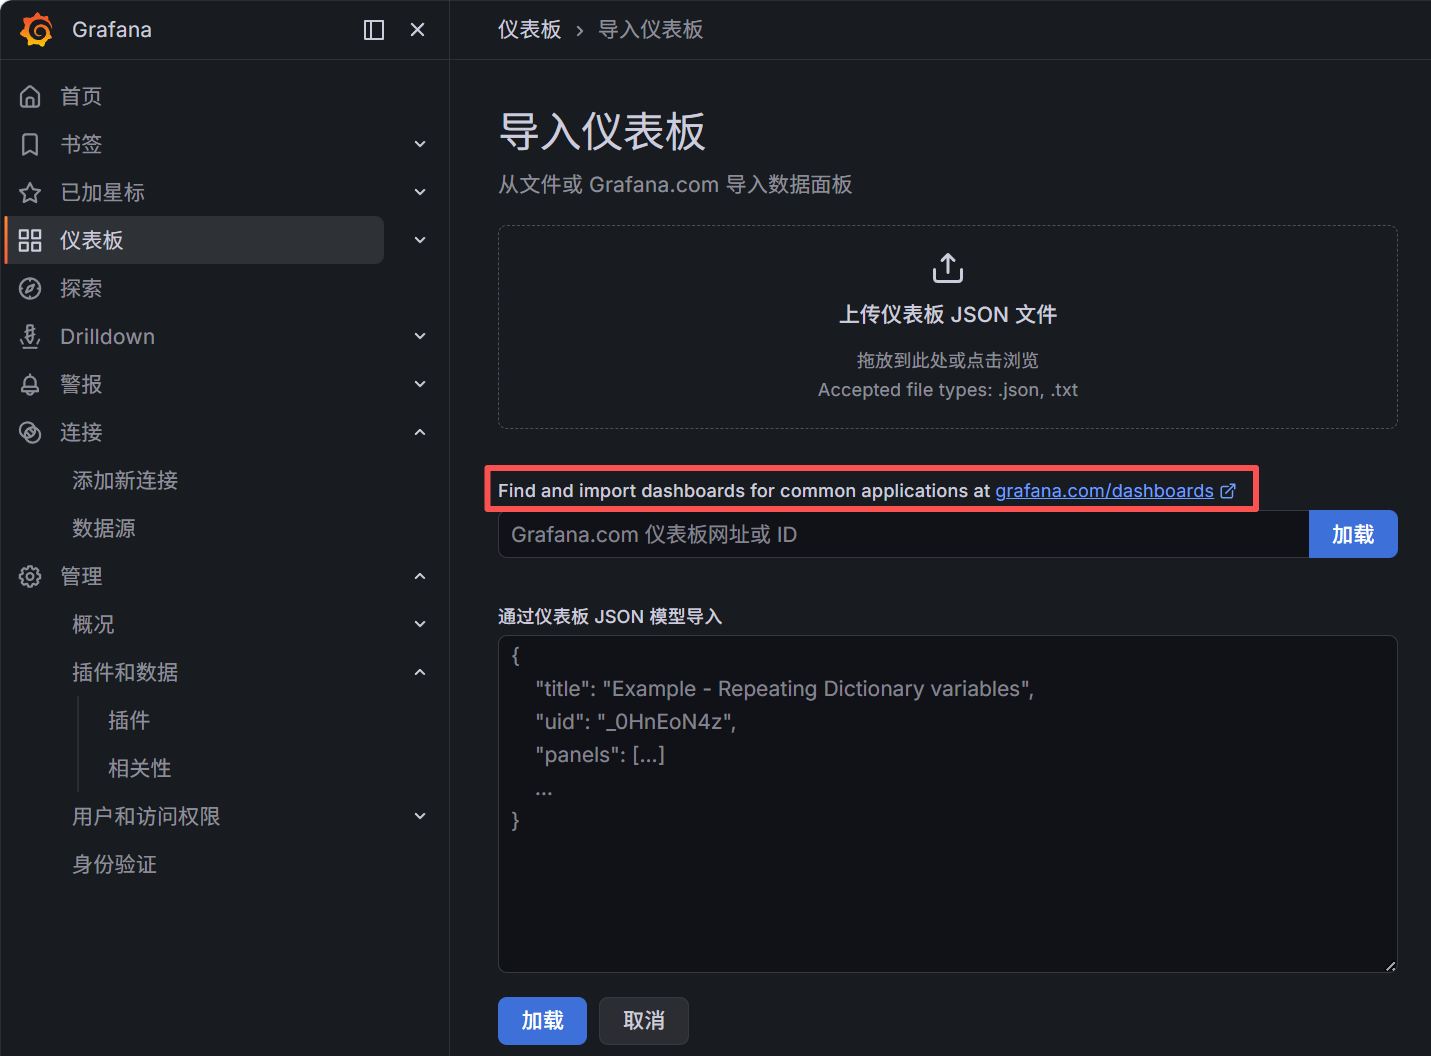Click the bottom 加载 button
The width and height of the screenshot is (1431, 1056).
(542, 1020)
